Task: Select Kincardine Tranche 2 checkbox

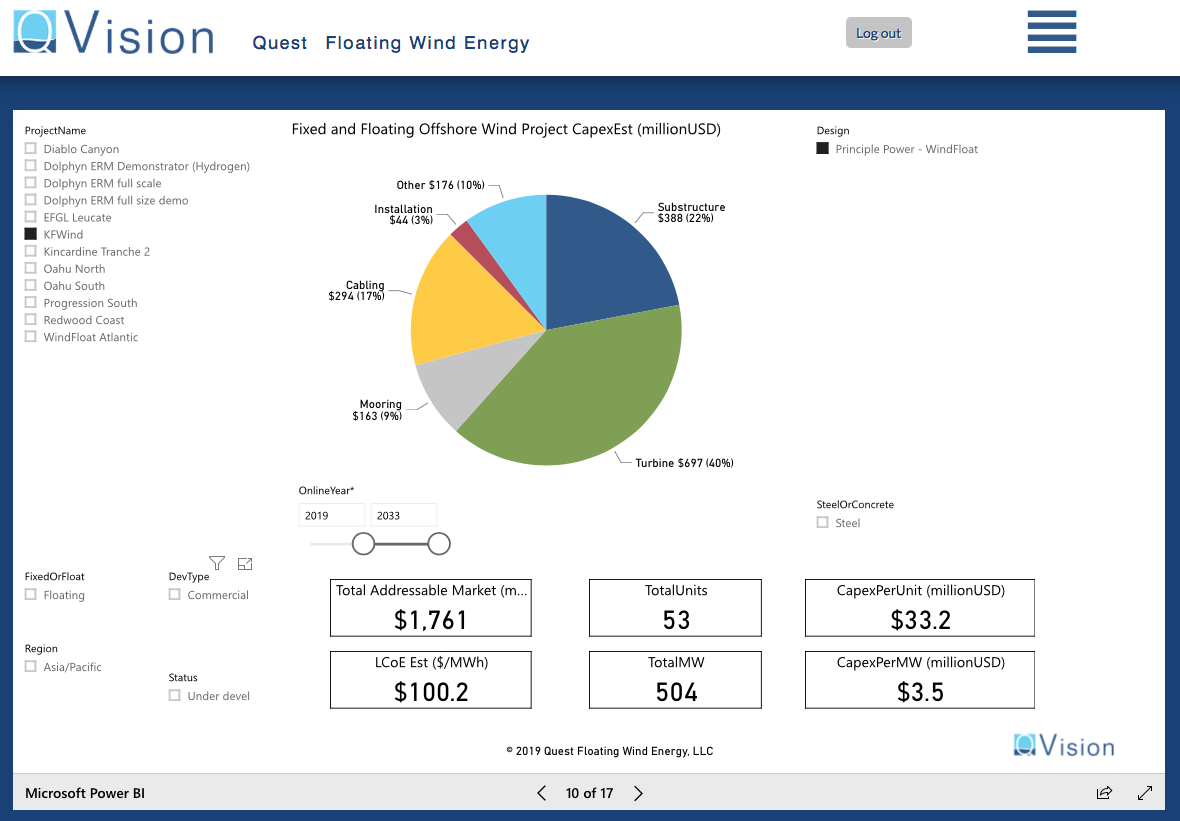Action: tap(31, 251)
